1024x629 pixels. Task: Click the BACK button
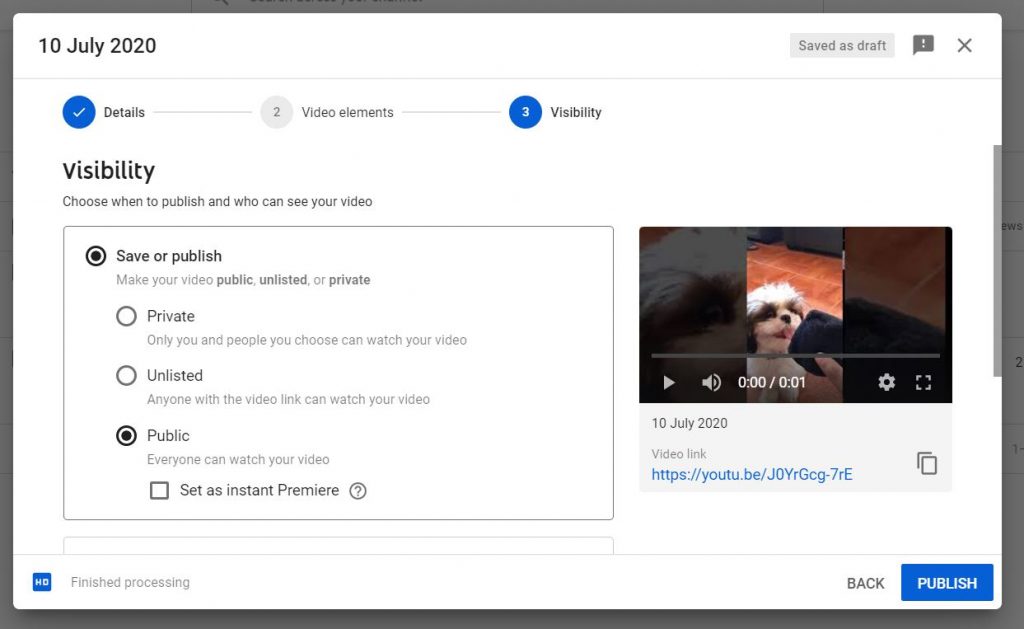pos(865,583)
